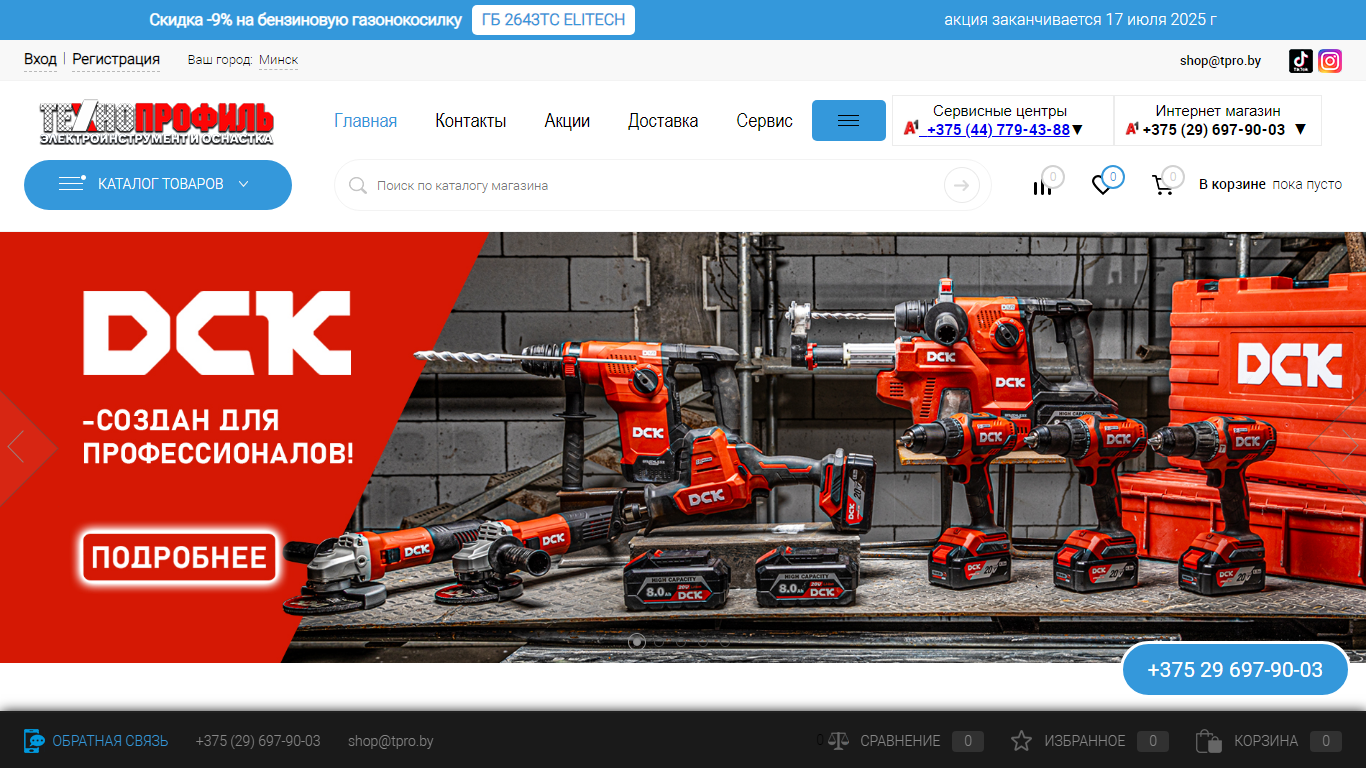The image size is (1366, 768).
Task: Call +375 (44) 779-43-88 service number
Action: tap(998, 129)
